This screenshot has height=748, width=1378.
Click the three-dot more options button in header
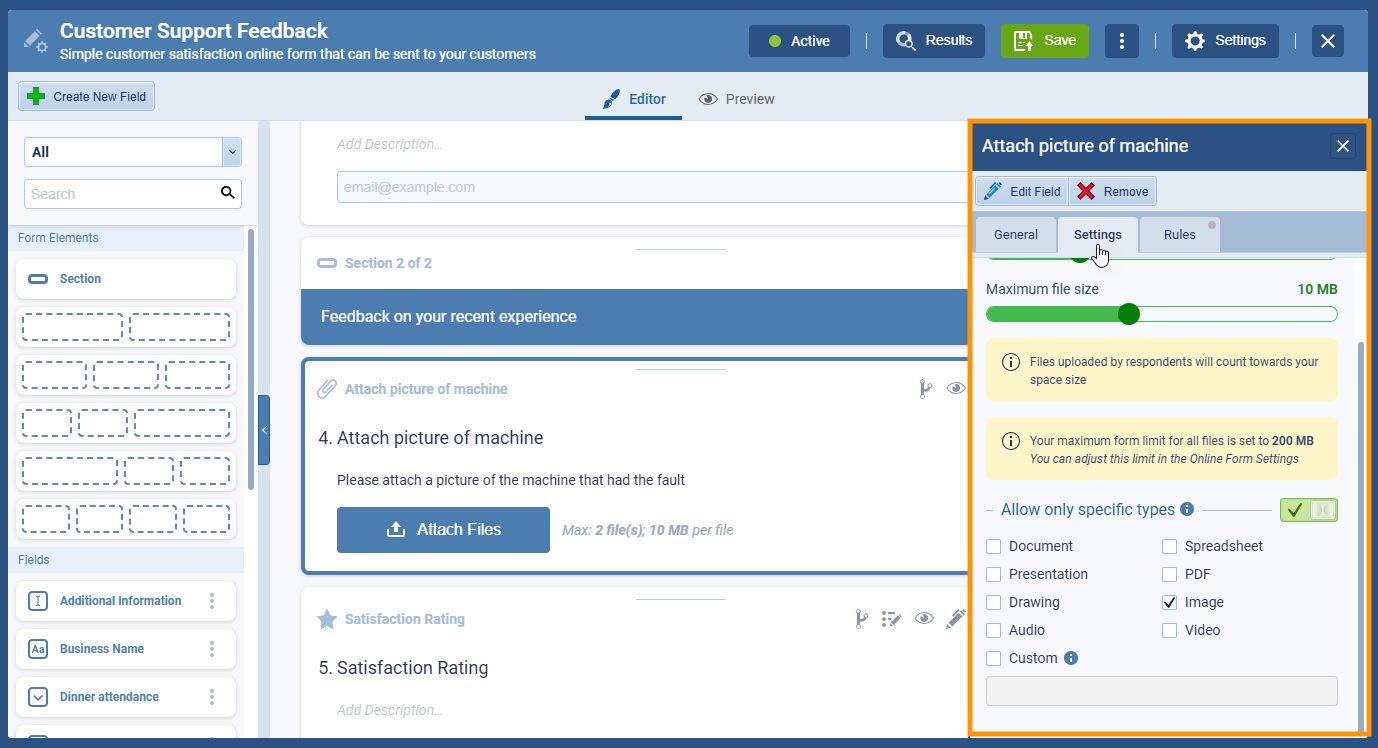pyautogui.click(x=1122, y=41)
